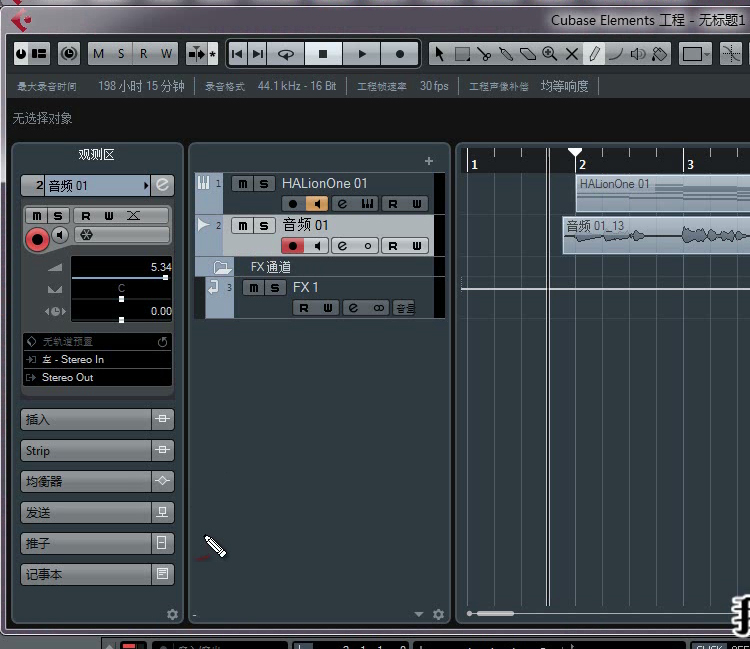Toggle the mono/stereo circle button on 音频 01 track
Viewport: 750px width, 649px height.
[x=367, y=246]
